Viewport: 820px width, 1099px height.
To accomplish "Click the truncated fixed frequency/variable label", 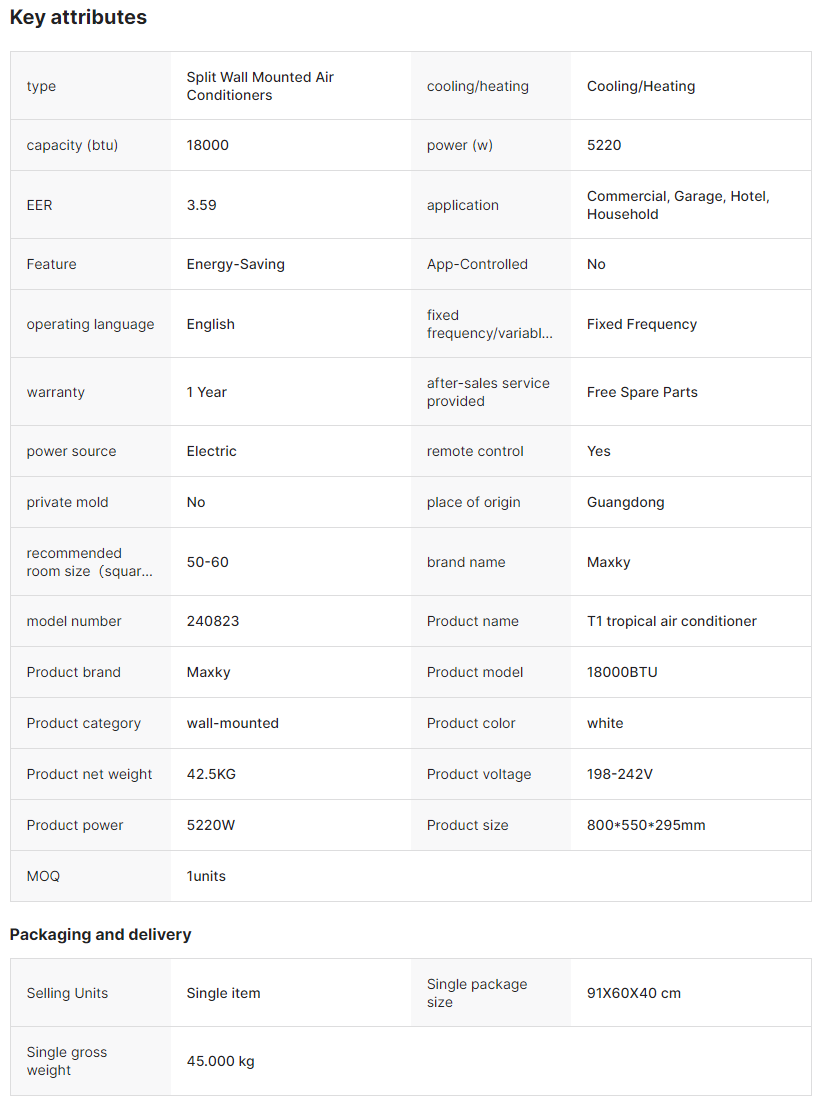I will [x=489, y=324].
